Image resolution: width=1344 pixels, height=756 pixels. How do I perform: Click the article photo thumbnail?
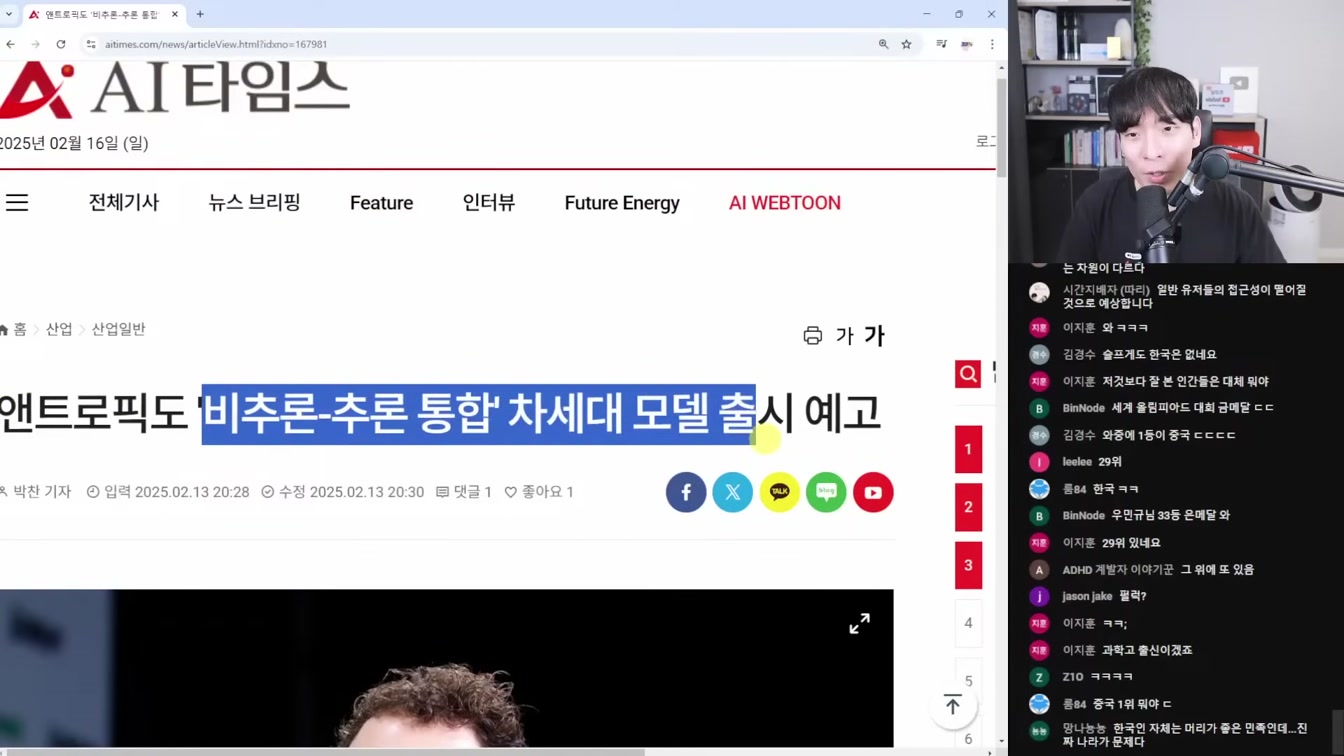point(446,668)
